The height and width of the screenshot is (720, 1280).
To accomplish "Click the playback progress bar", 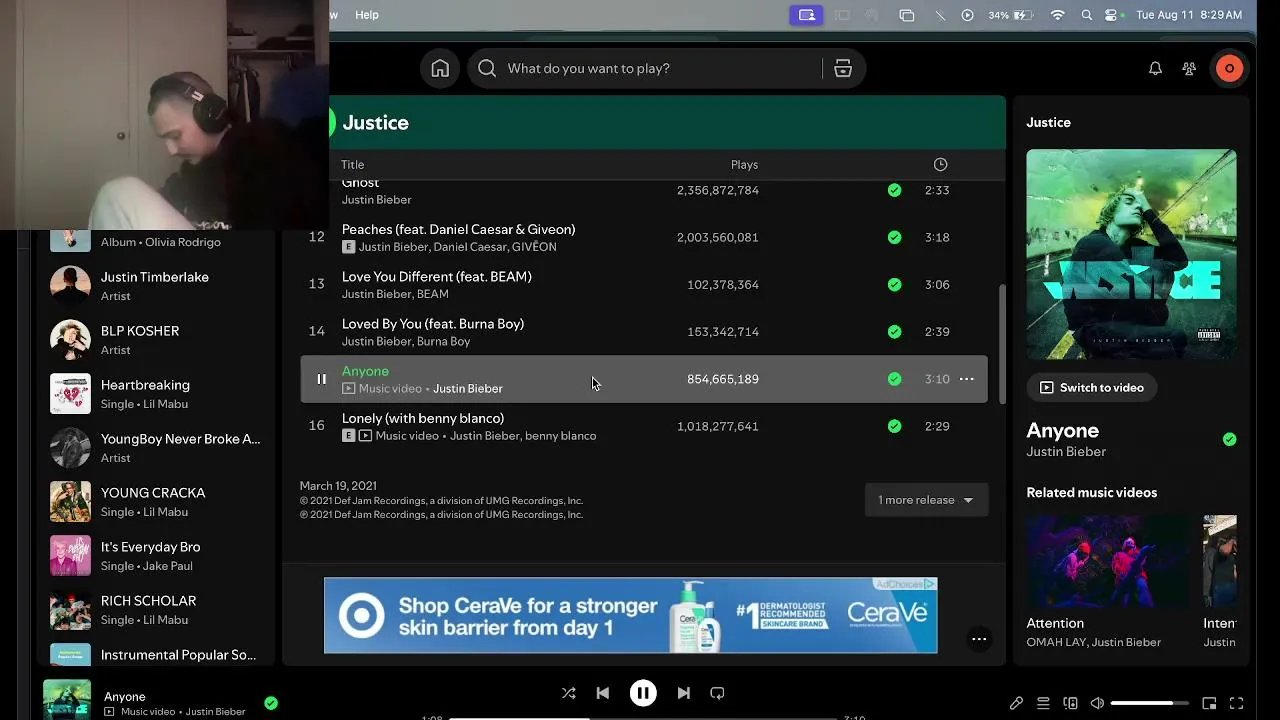I will [x=642, y=718].
